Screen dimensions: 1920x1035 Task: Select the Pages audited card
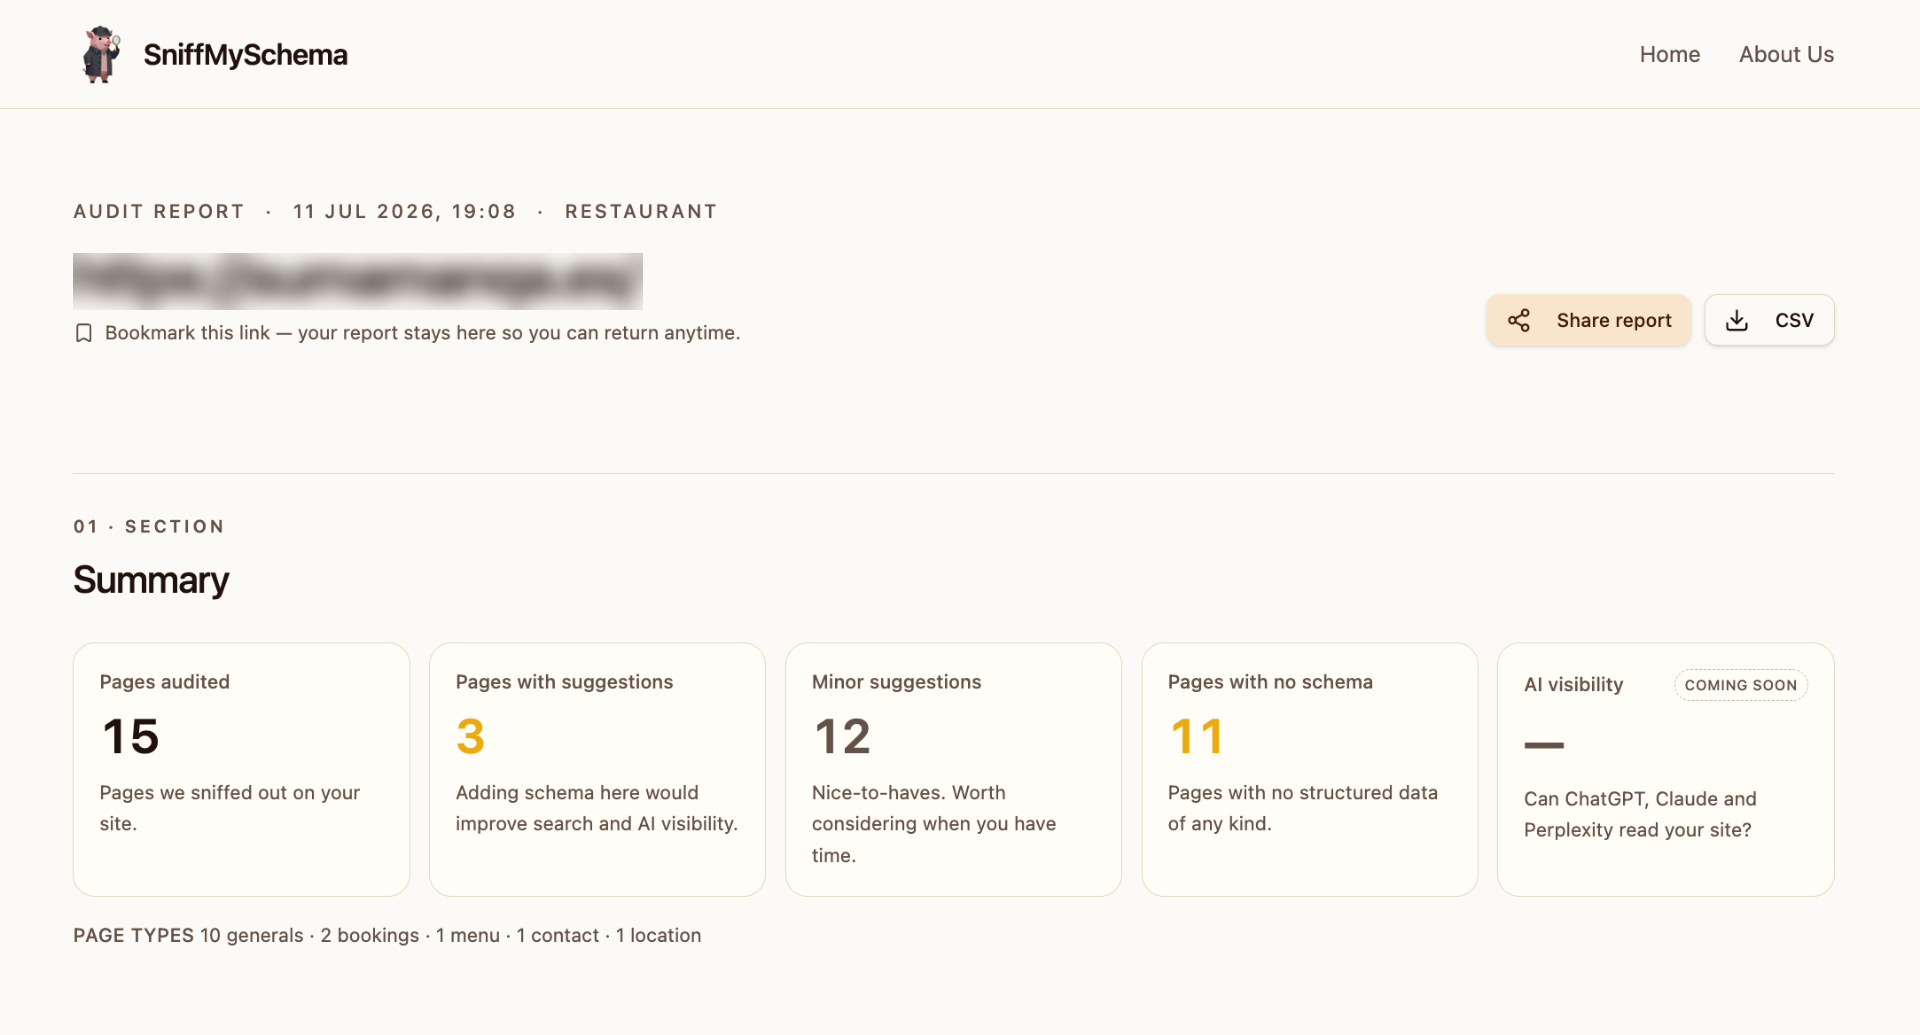(x=241, y=769)
